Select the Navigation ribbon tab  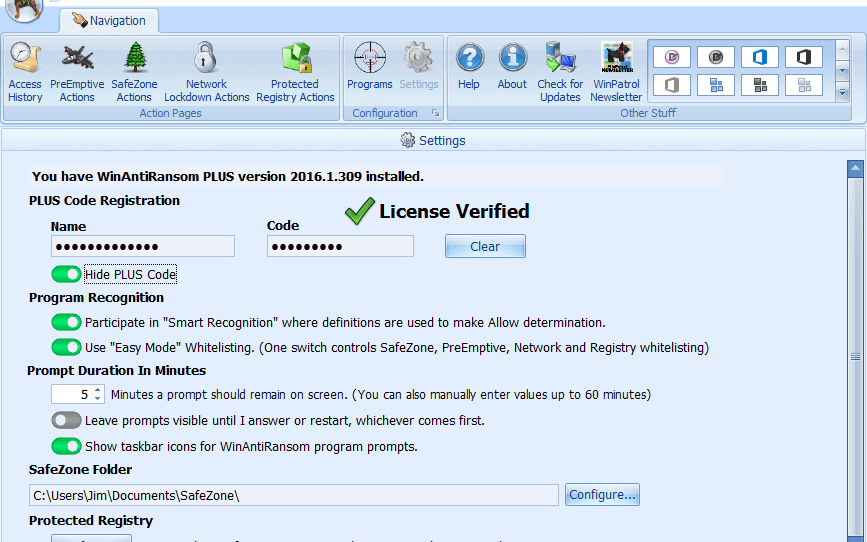coord(109,21)
